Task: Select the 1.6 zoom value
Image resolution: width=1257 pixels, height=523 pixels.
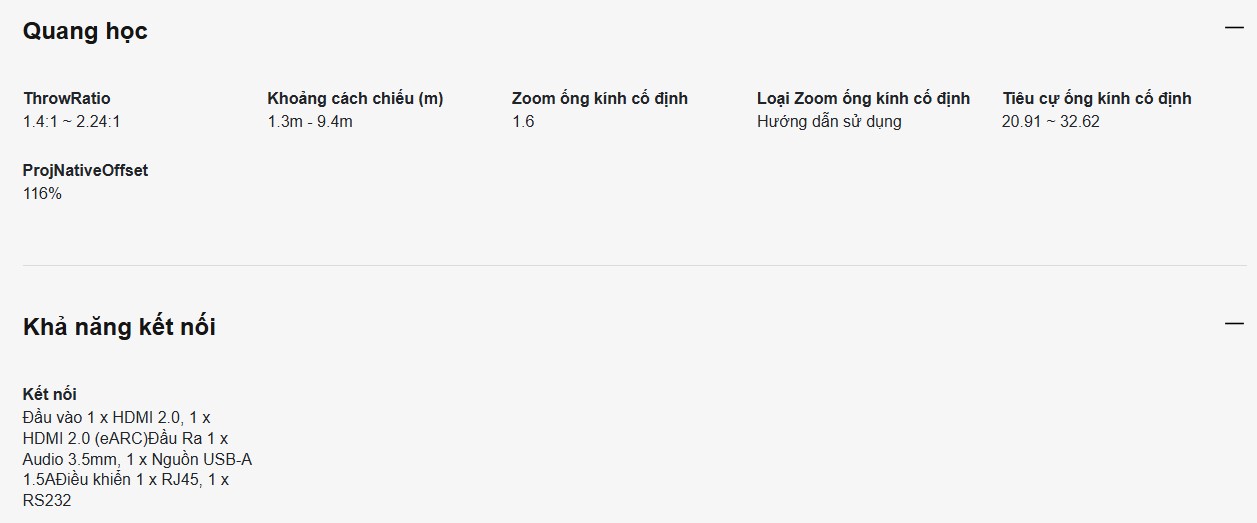Action: coord(523,122)
